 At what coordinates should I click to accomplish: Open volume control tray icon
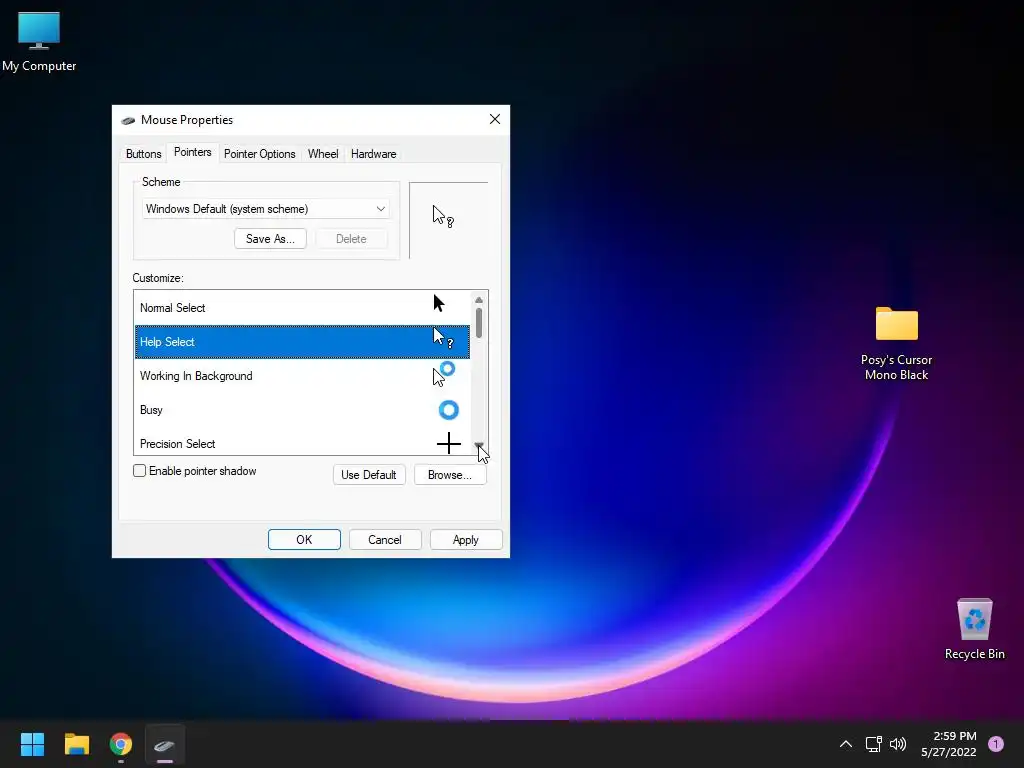898,744
